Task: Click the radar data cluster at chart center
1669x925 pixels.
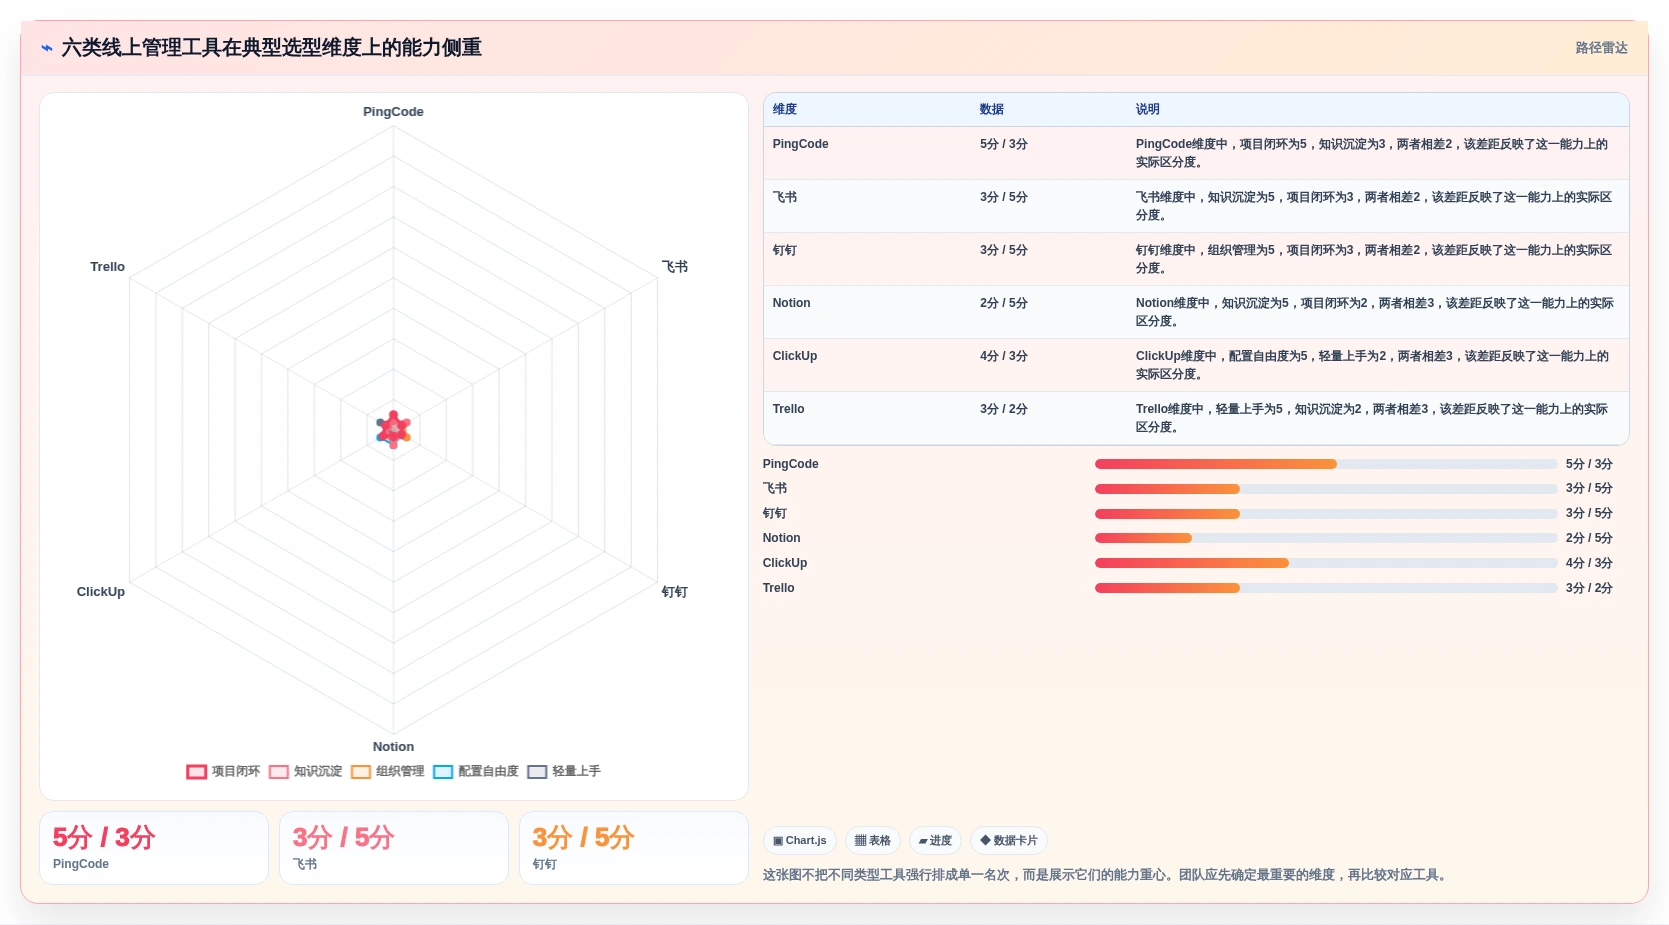Action: coord(393,430)
